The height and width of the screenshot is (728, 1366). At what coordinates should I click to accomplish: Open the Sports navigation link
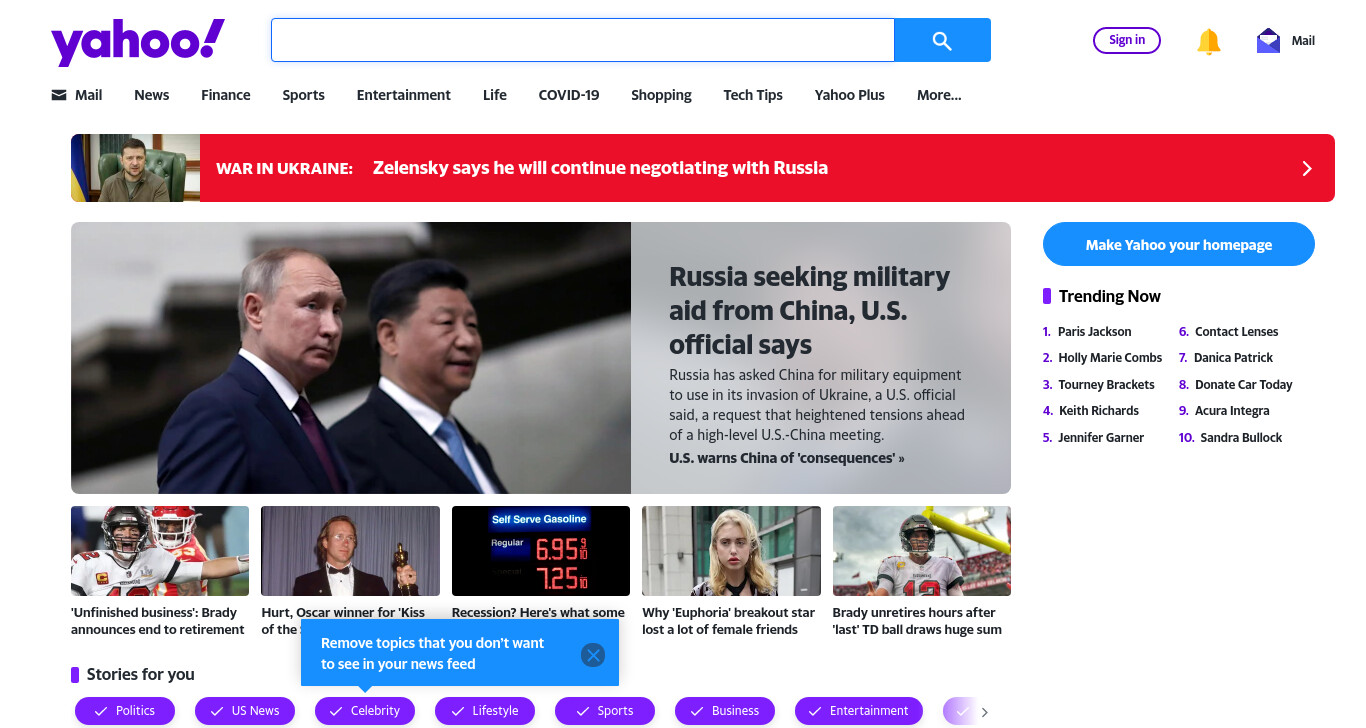coord(303,95)
